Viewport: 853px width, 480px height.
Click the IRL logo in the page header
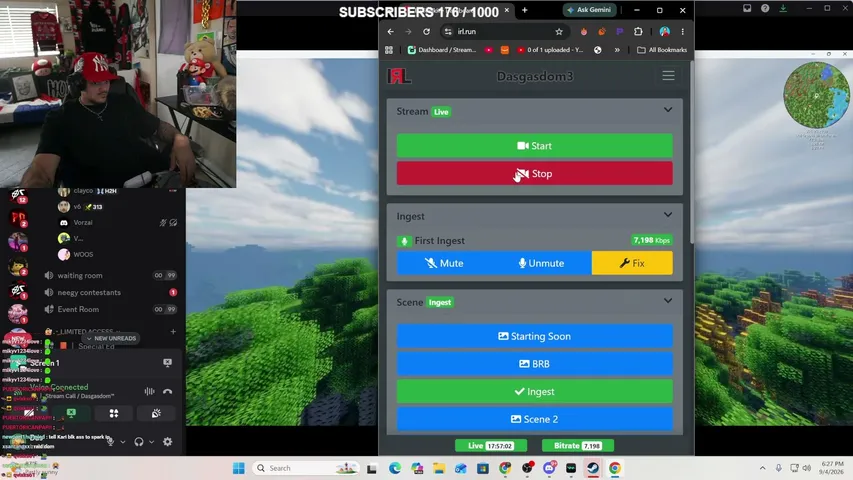(399, 76)
